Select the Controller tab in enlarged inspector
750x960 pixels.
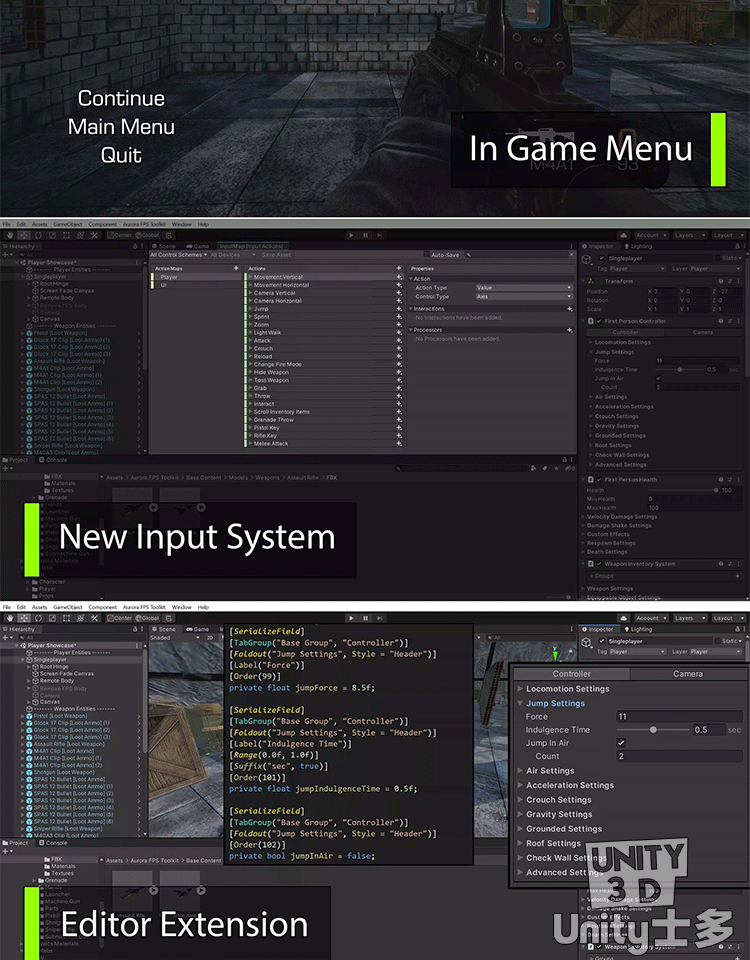[571, 673]
